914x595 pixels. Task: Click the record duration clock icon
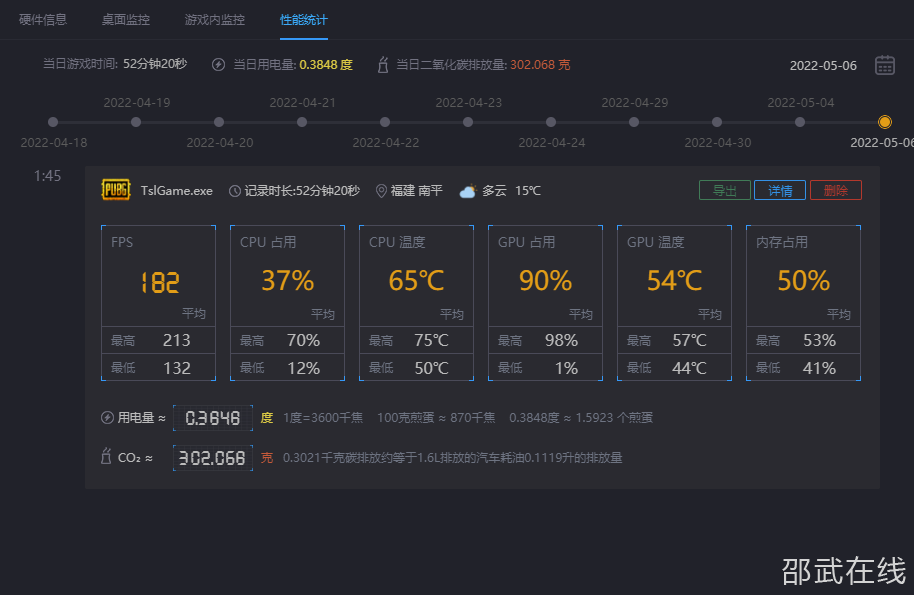(x=235, y=191)
